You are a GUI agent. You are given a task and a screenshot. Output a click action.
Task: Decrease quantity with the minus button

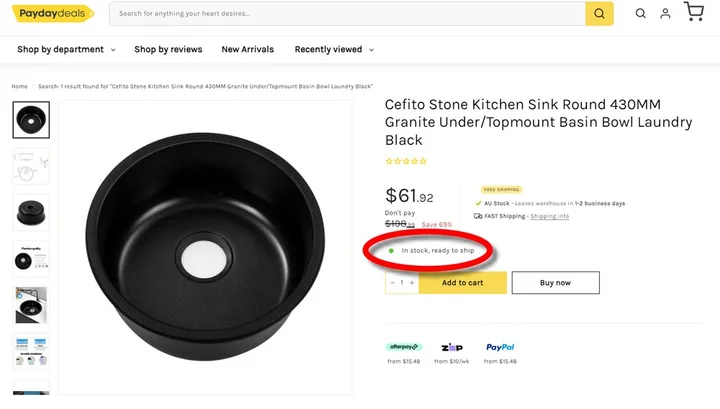point(392,283)
